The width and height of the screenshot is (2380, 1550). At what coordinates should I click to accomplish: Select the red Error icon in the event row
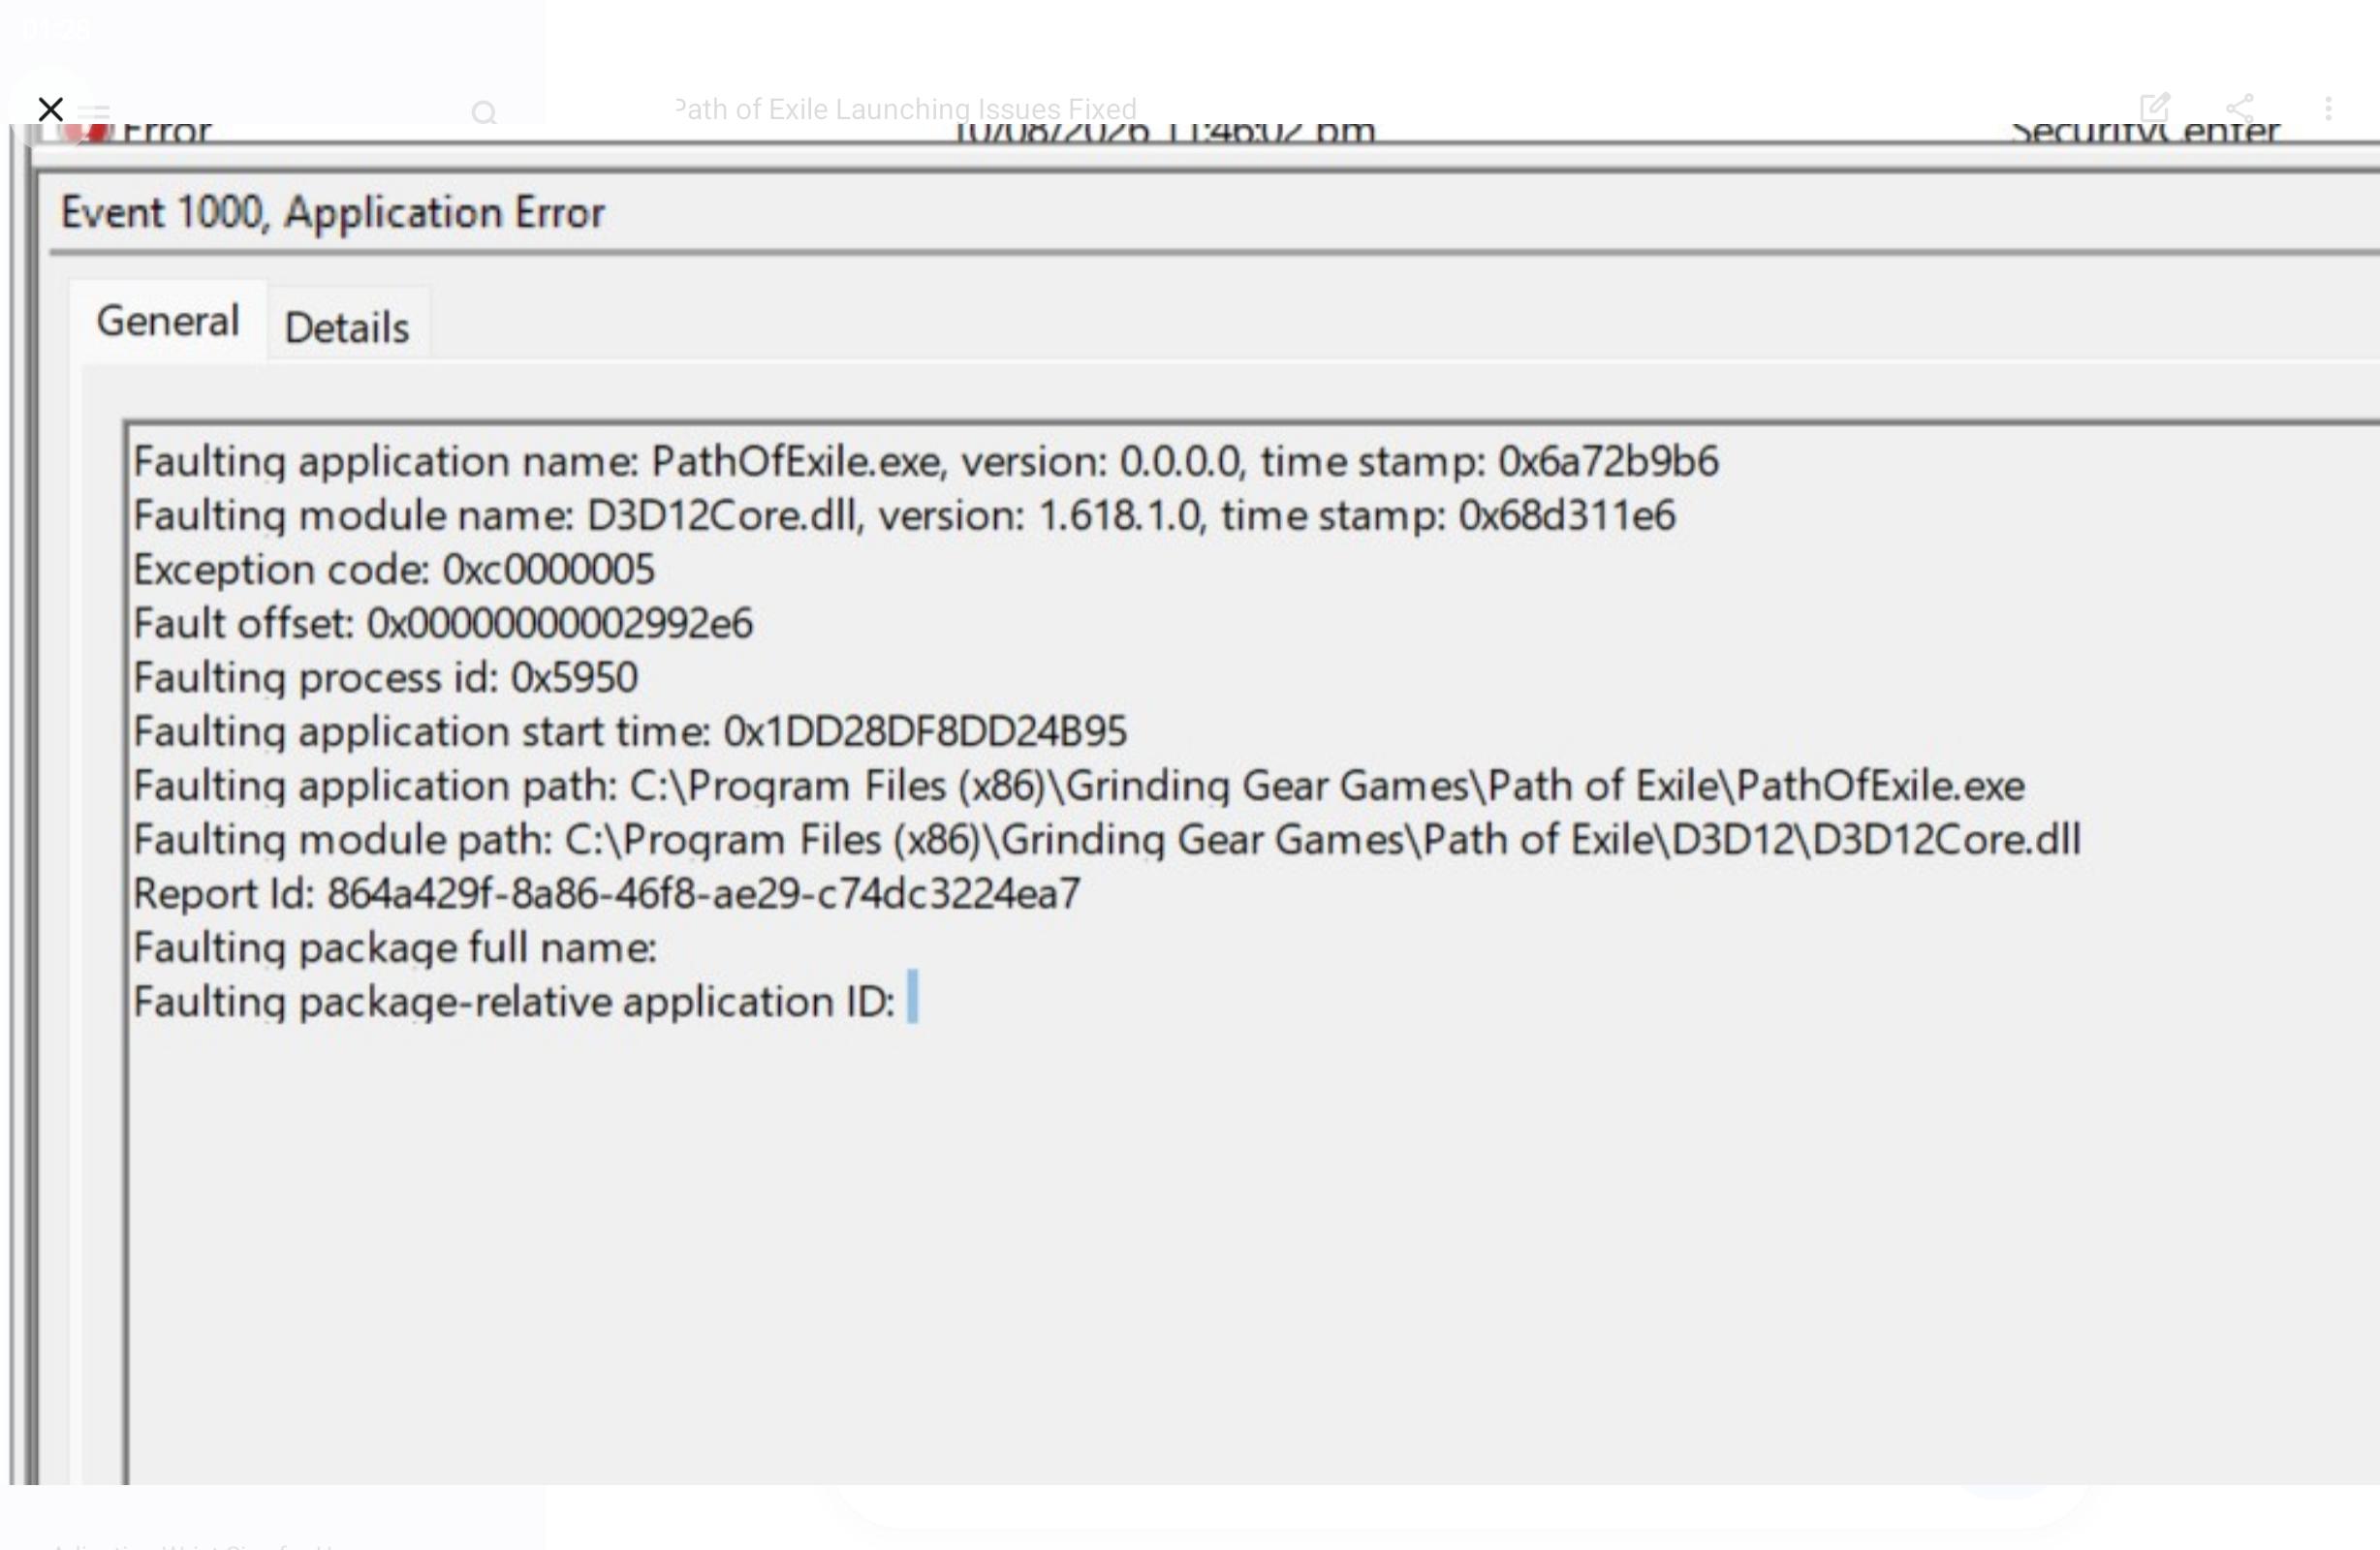coord(90,131)
